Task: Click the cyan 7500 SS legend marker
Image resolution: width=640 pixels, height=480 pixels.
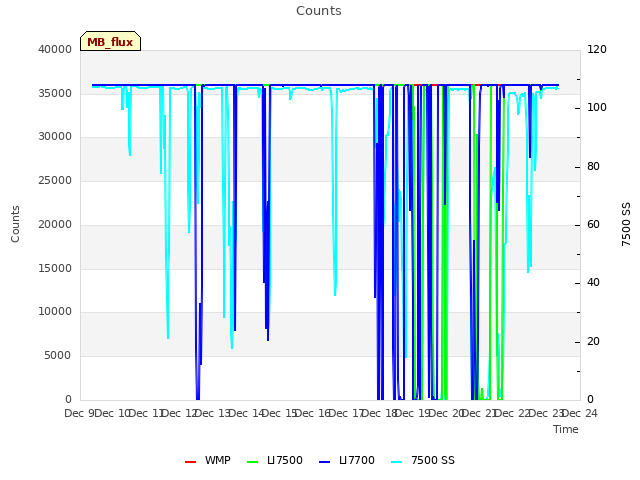Action: (x=397, y=462)
